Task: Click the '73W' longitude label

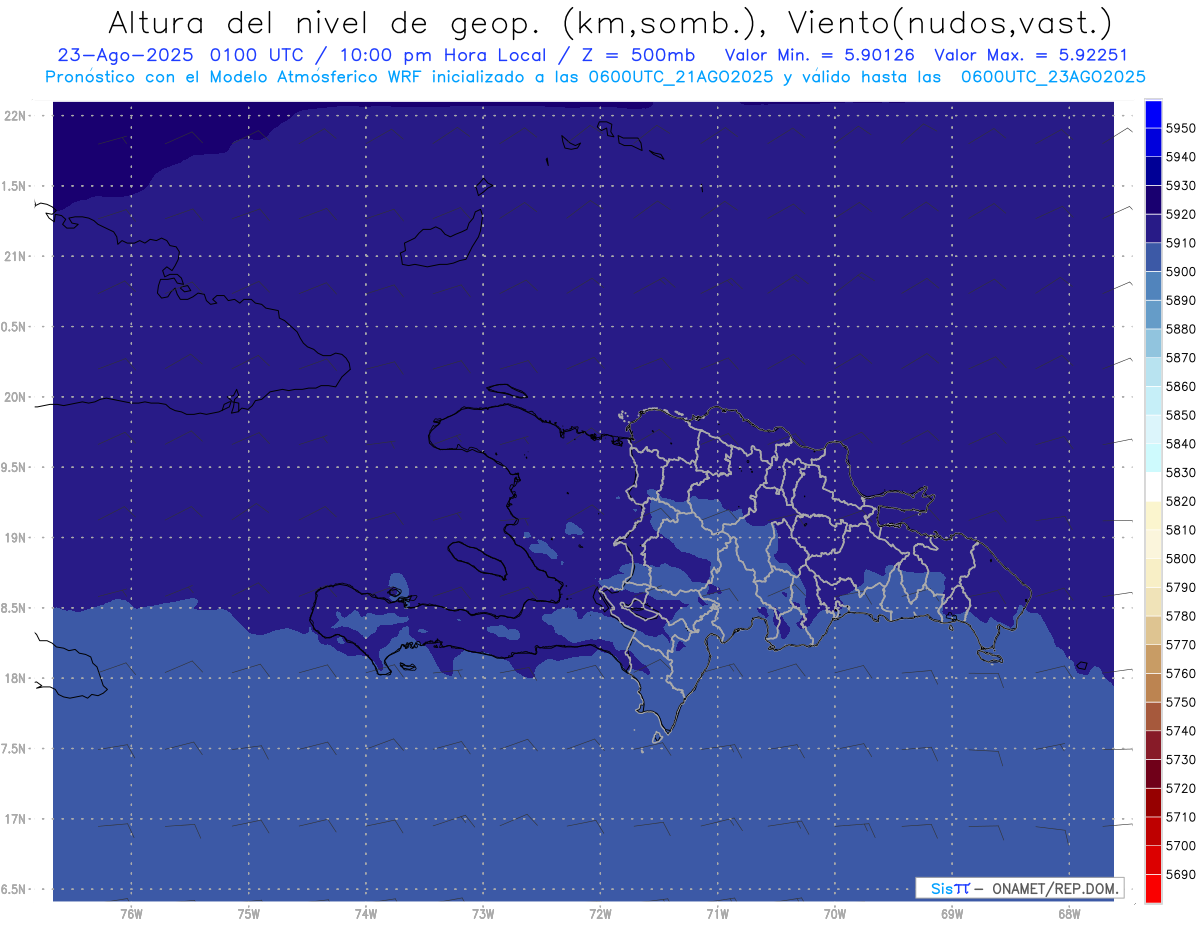Action: pyautogui.click(x=483, y=914)
